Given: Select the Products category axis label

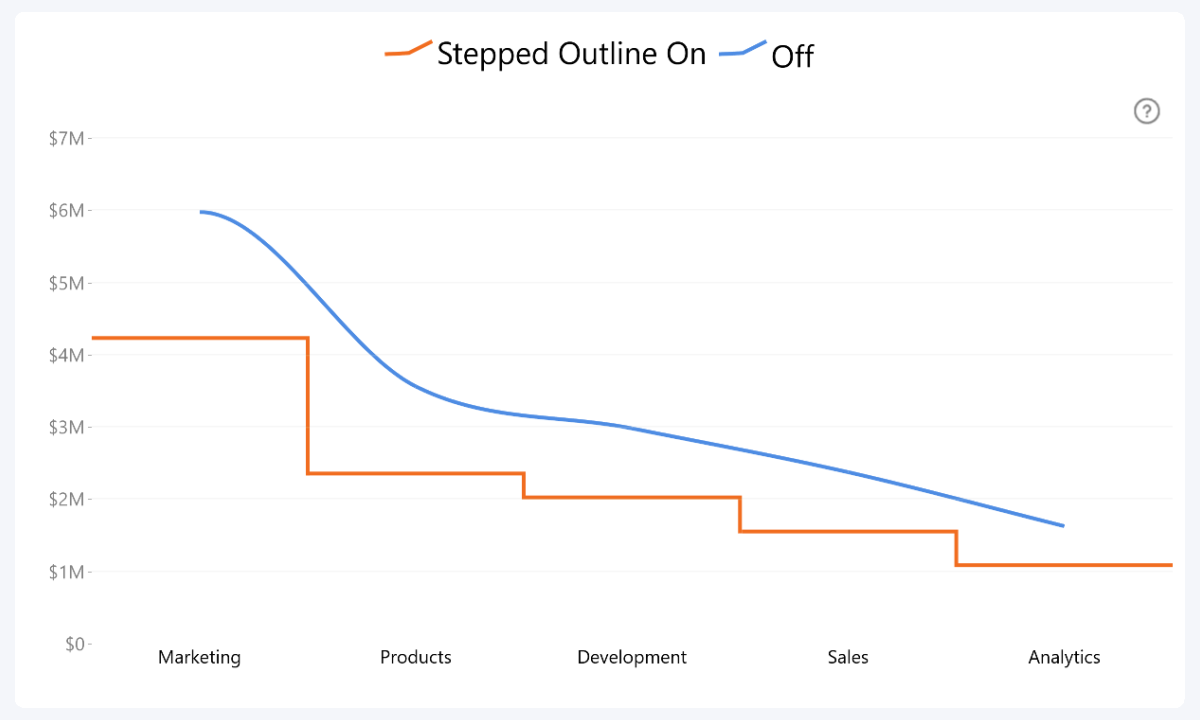Looking at the screenshot, I should pyautogui.click(x=416, y=657).
